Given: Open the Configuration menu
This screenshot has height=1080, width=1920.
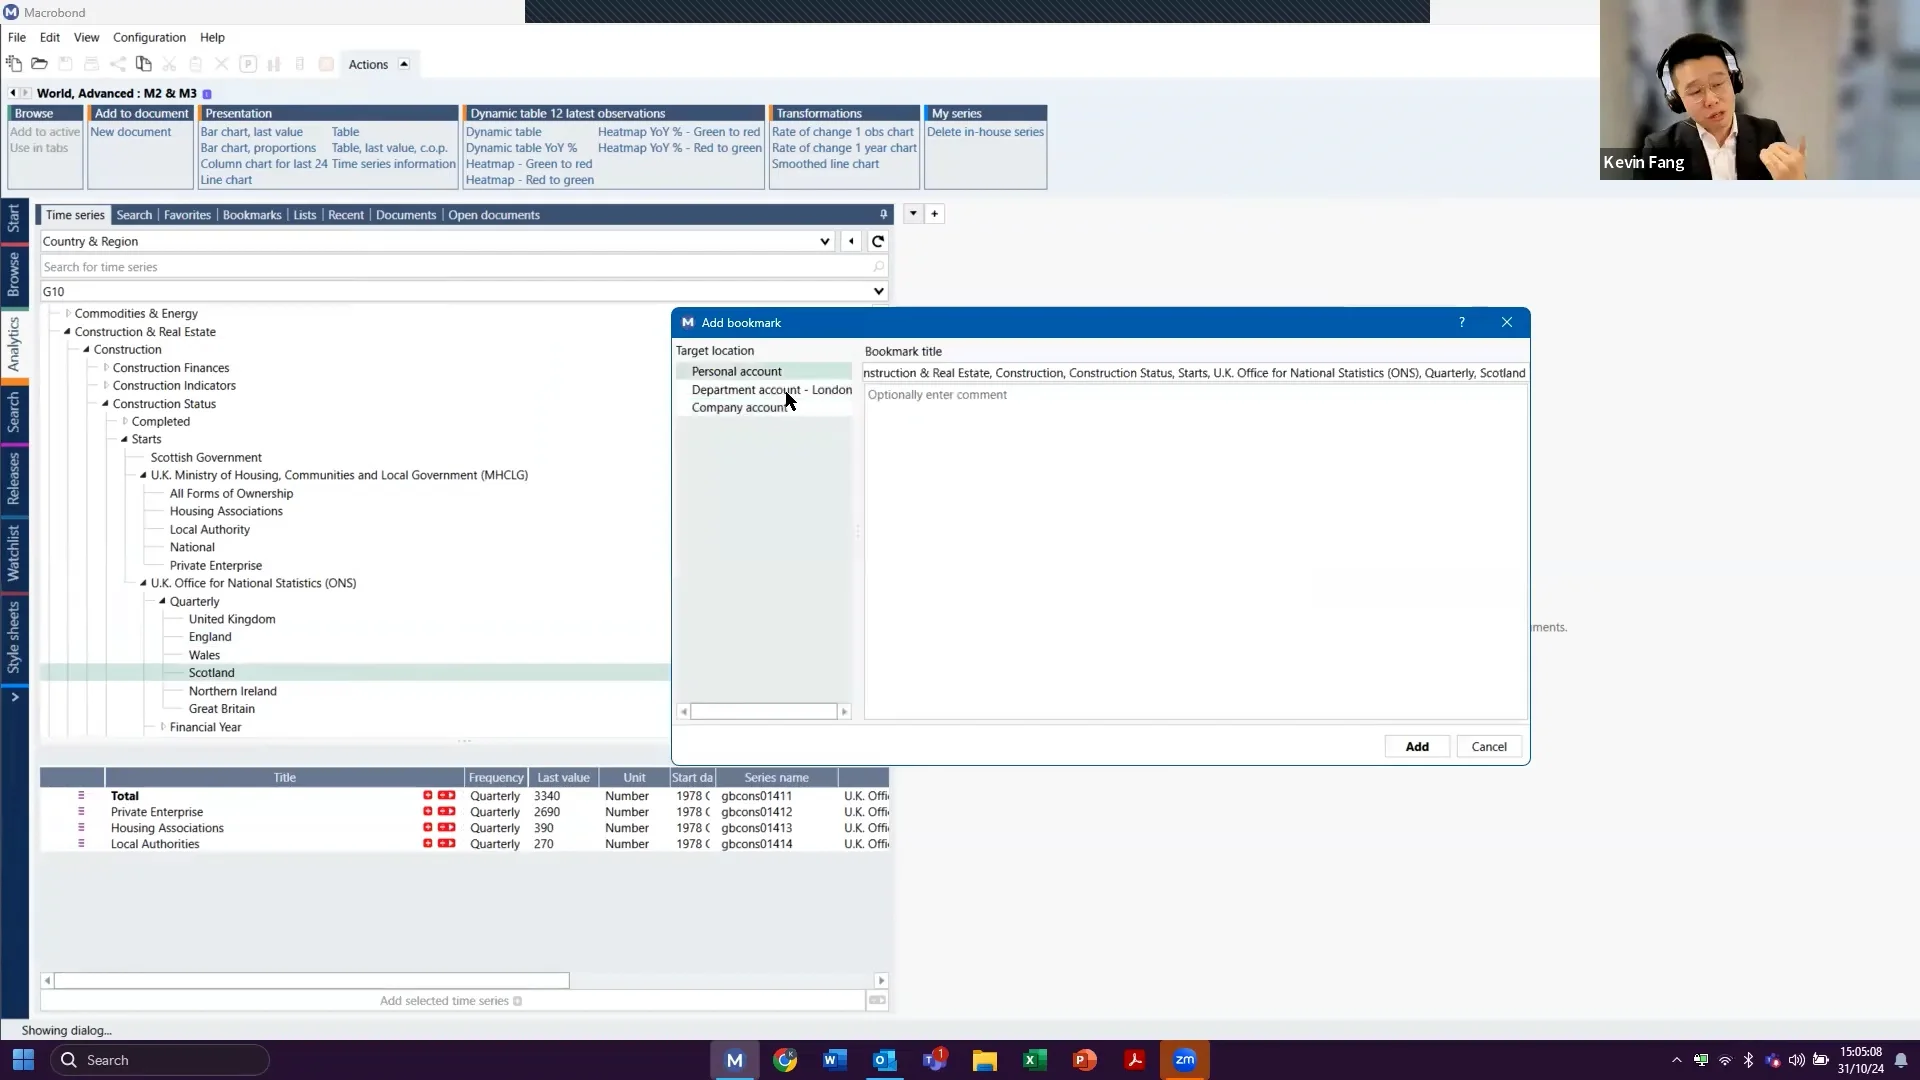Looking at the screenshot, I should (149, 37).
